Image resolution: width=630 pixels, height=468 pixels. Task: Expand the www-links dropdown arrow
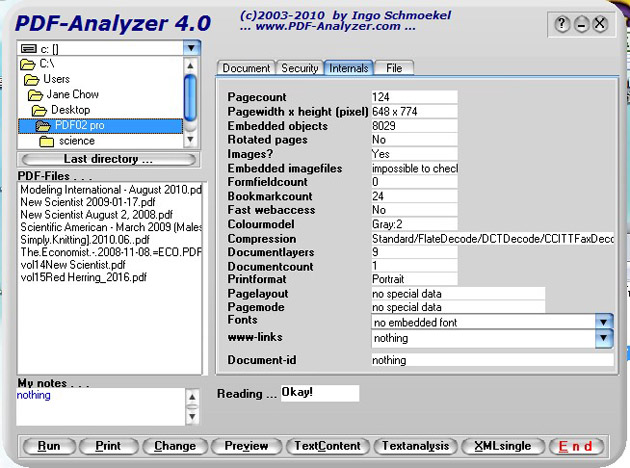pyautogui.click(x=603, y=338)
